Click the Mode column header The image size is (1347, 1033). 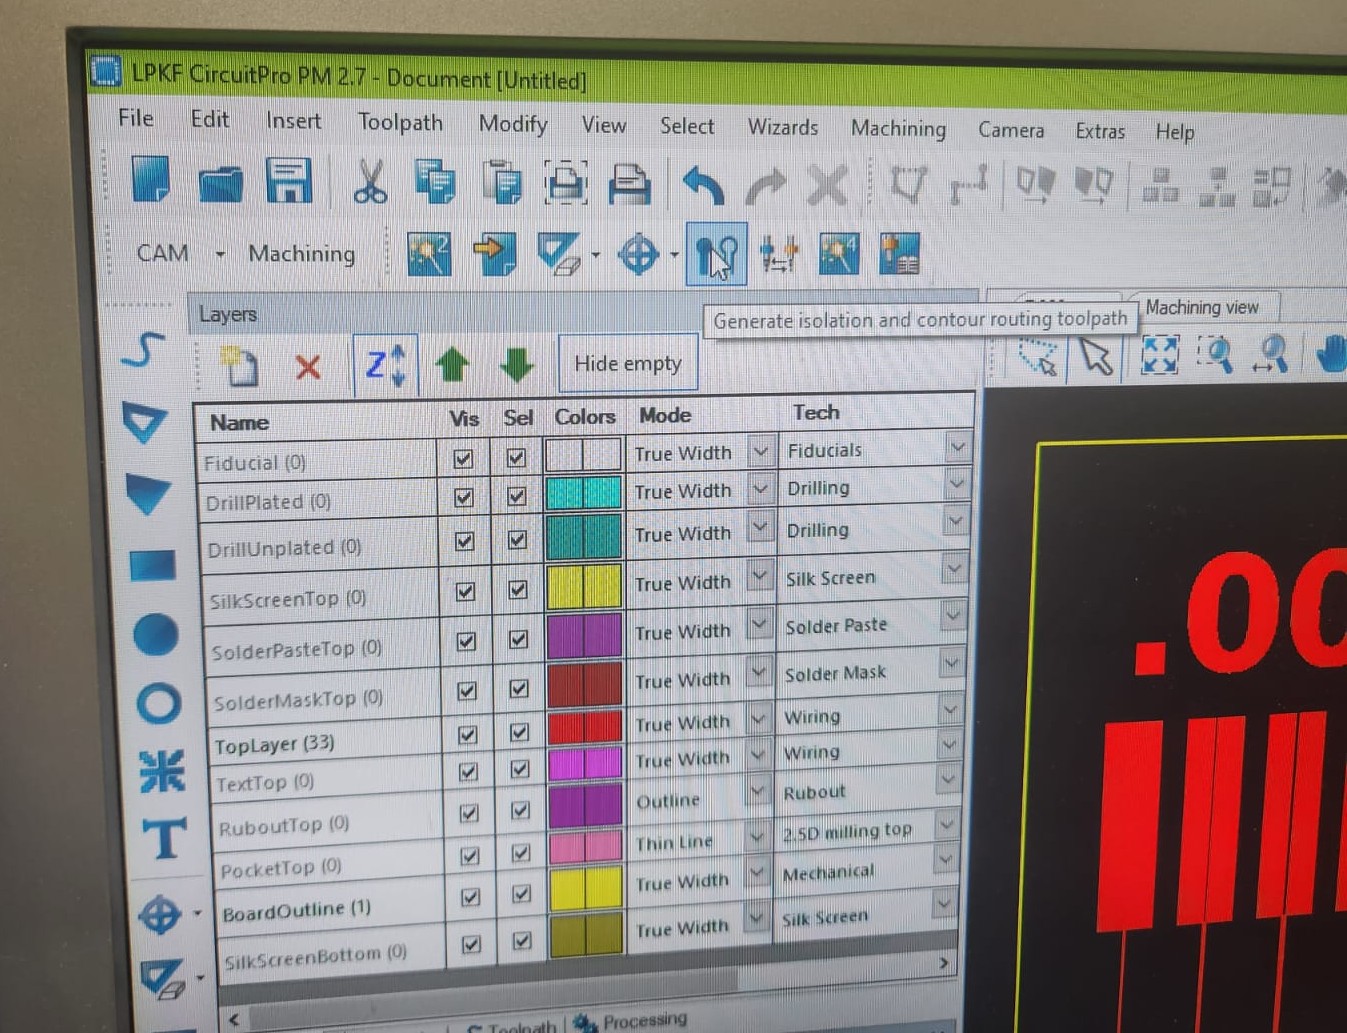pos(665,414)
